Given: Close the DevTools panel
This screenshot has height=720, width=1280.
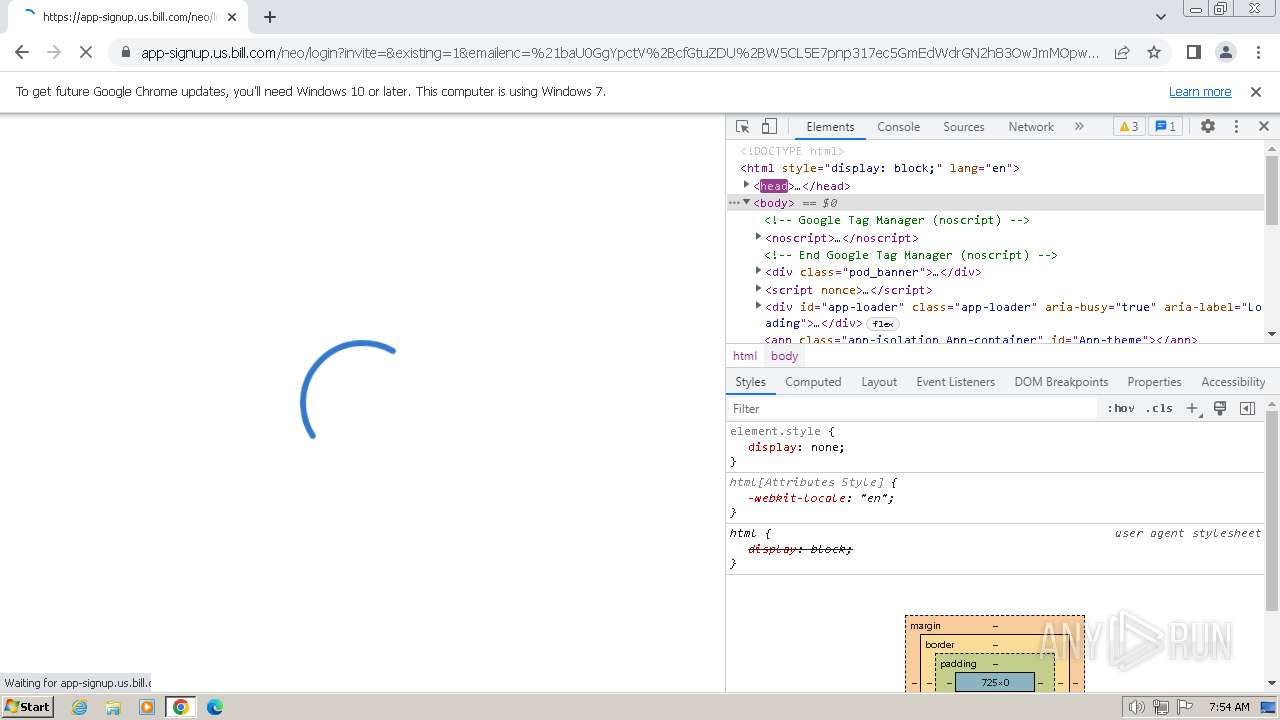Looking at the screenshot, I should click(x=1263, y=127).
